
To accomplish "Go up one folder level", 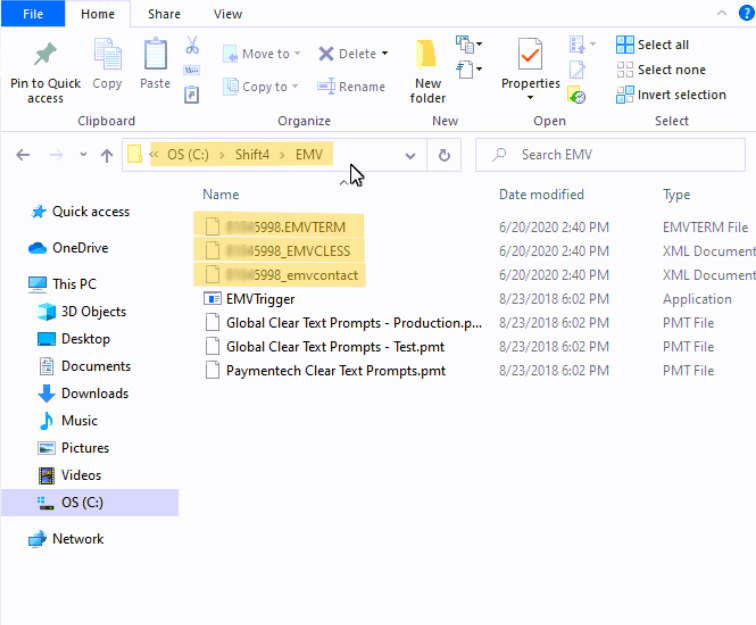I will coord(106,155).
